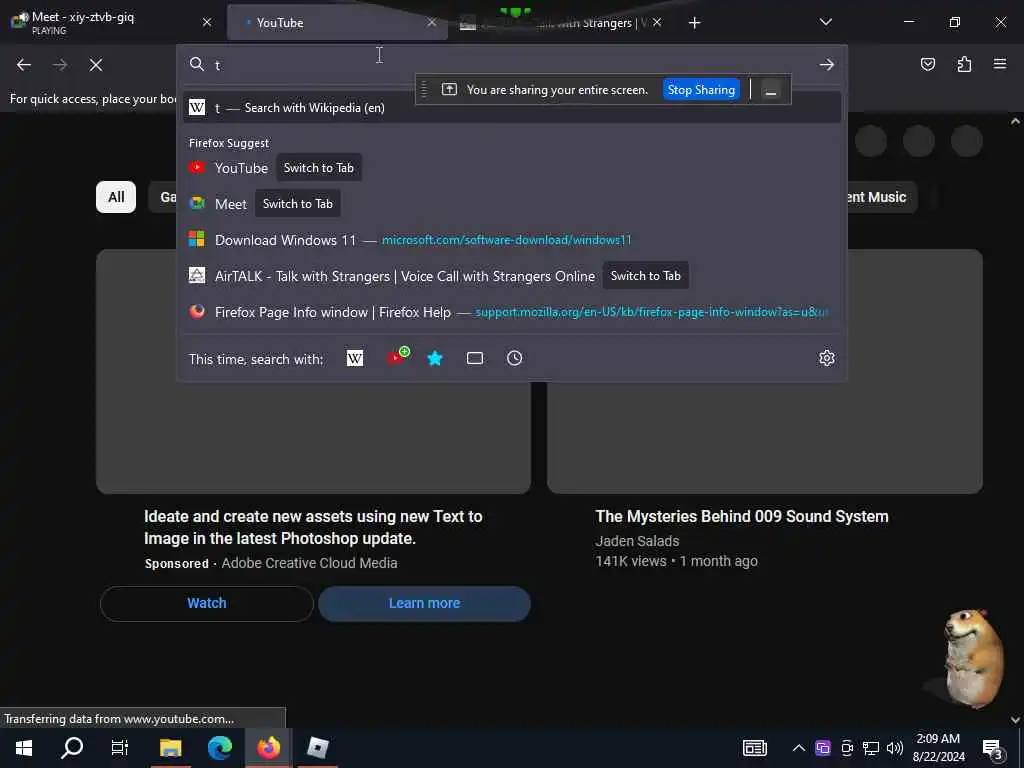Open 'The Mysteries Behind 009 Sound System' title
Viewport: 1024px width, 768px height.
(741, 517)
